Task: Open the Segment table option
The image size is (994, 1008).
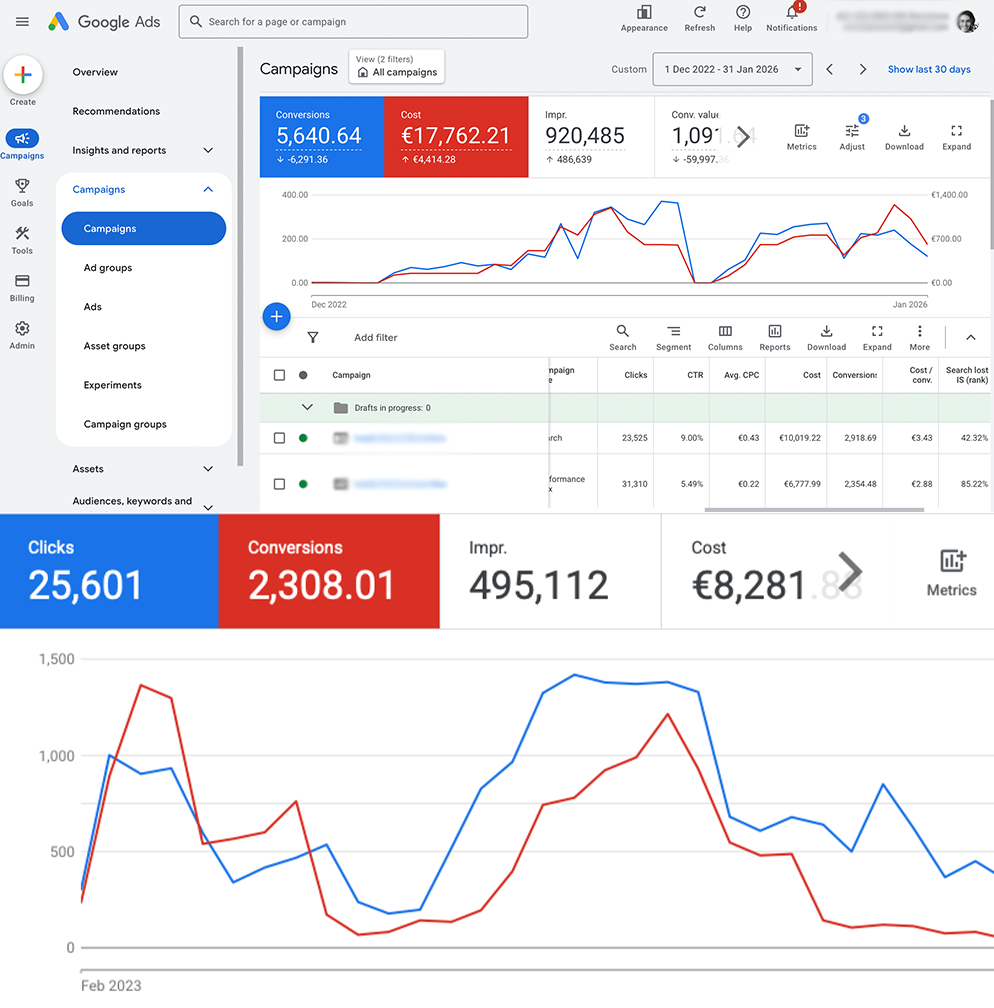Action: 673,338
